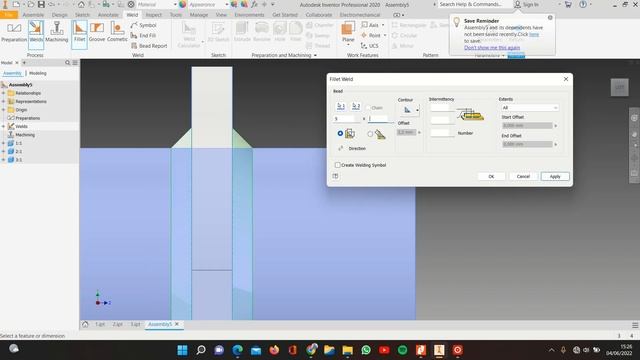
Task: Click OK in Fillet Weld dialog
Action: [x=491, y=176]
